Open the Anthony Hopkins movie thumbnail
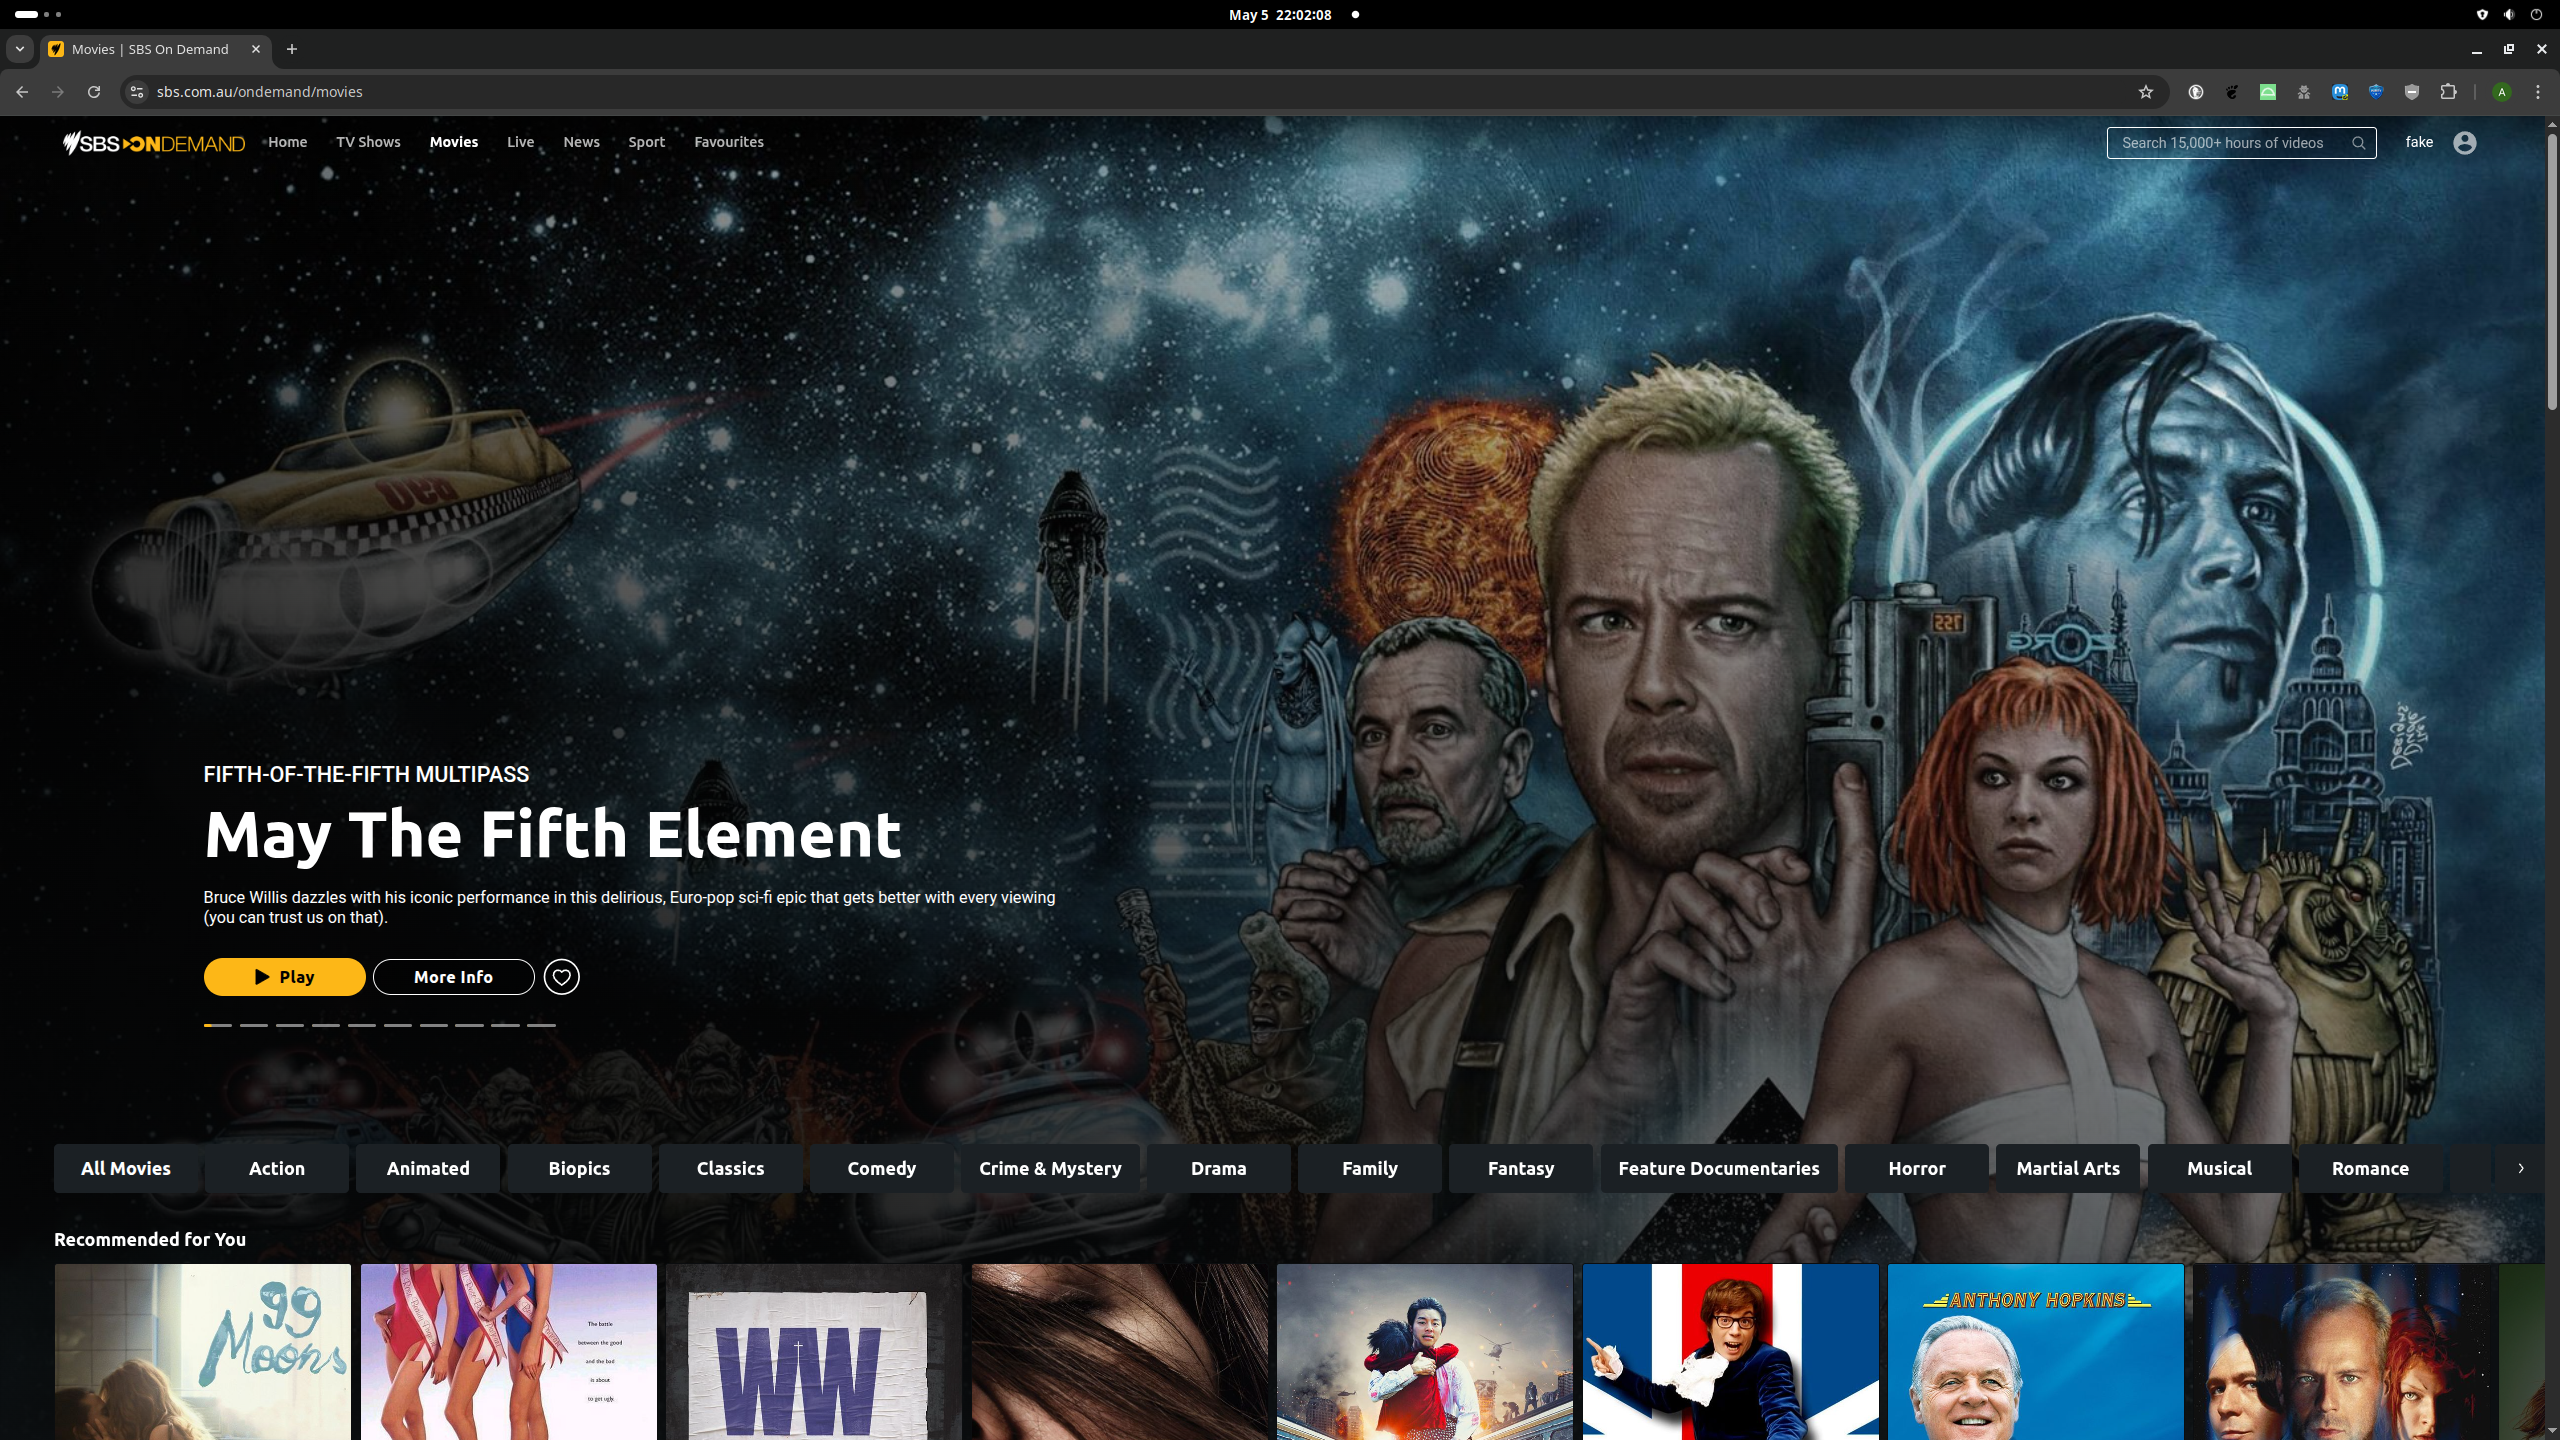The height and width of the screenshot is (1440, 2560). tap(2036, 1352)
